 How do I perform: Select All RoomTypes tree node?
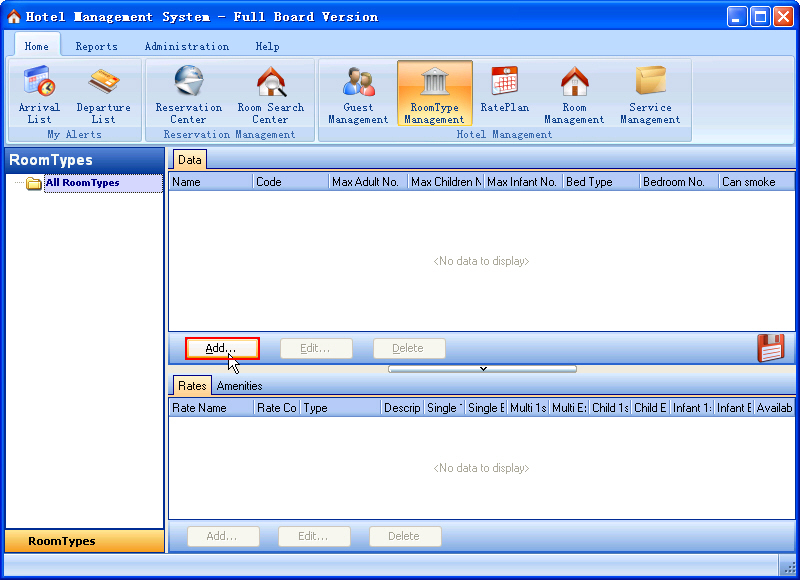82,183
